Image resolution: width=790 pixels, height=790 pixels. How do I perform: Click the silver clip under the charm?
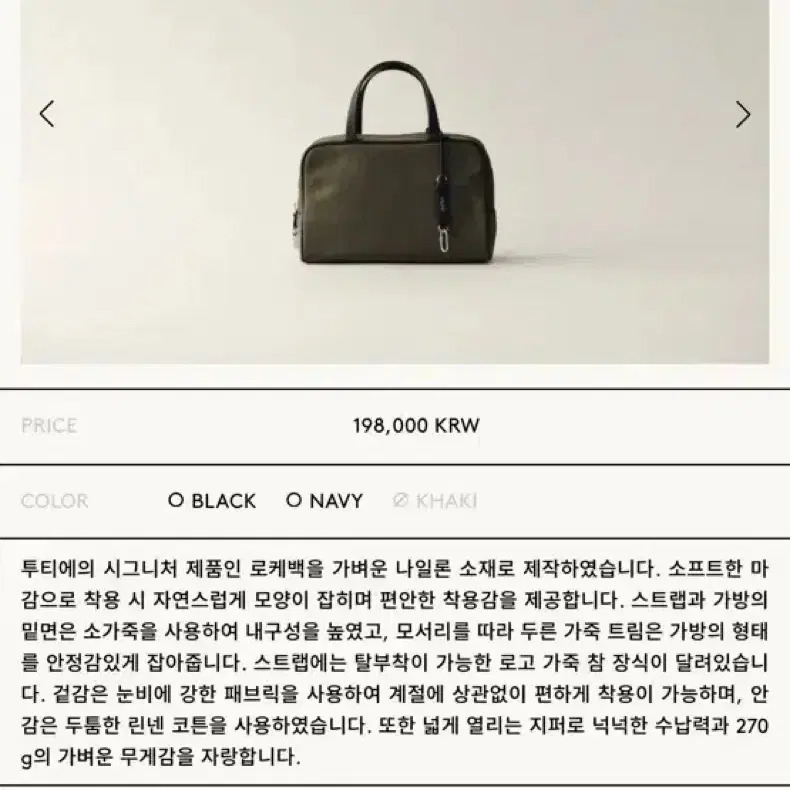(x=444, y=241)
